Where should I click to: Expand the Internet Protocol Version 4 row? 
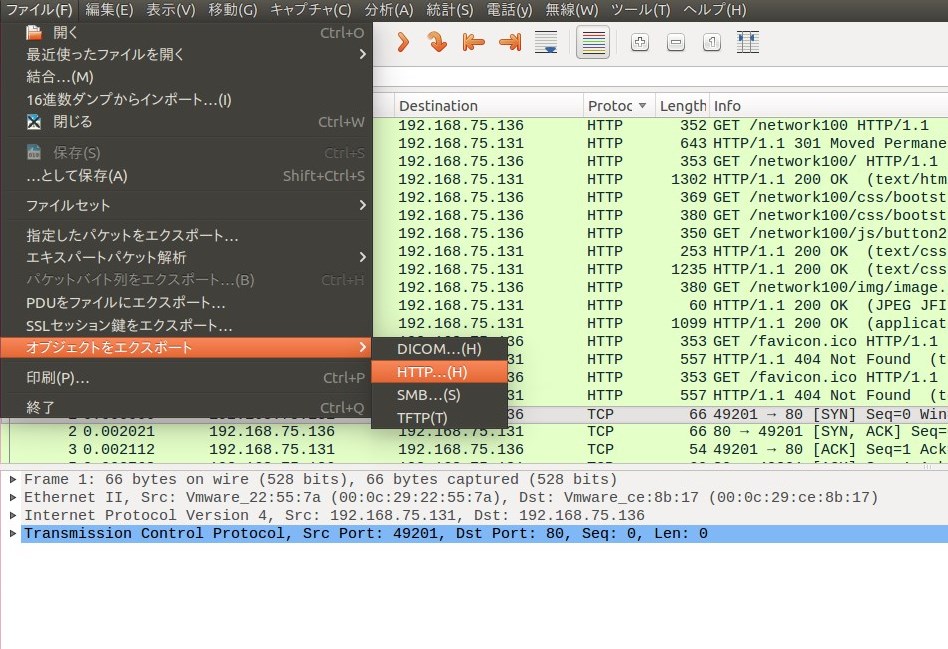tap(12, 515)
